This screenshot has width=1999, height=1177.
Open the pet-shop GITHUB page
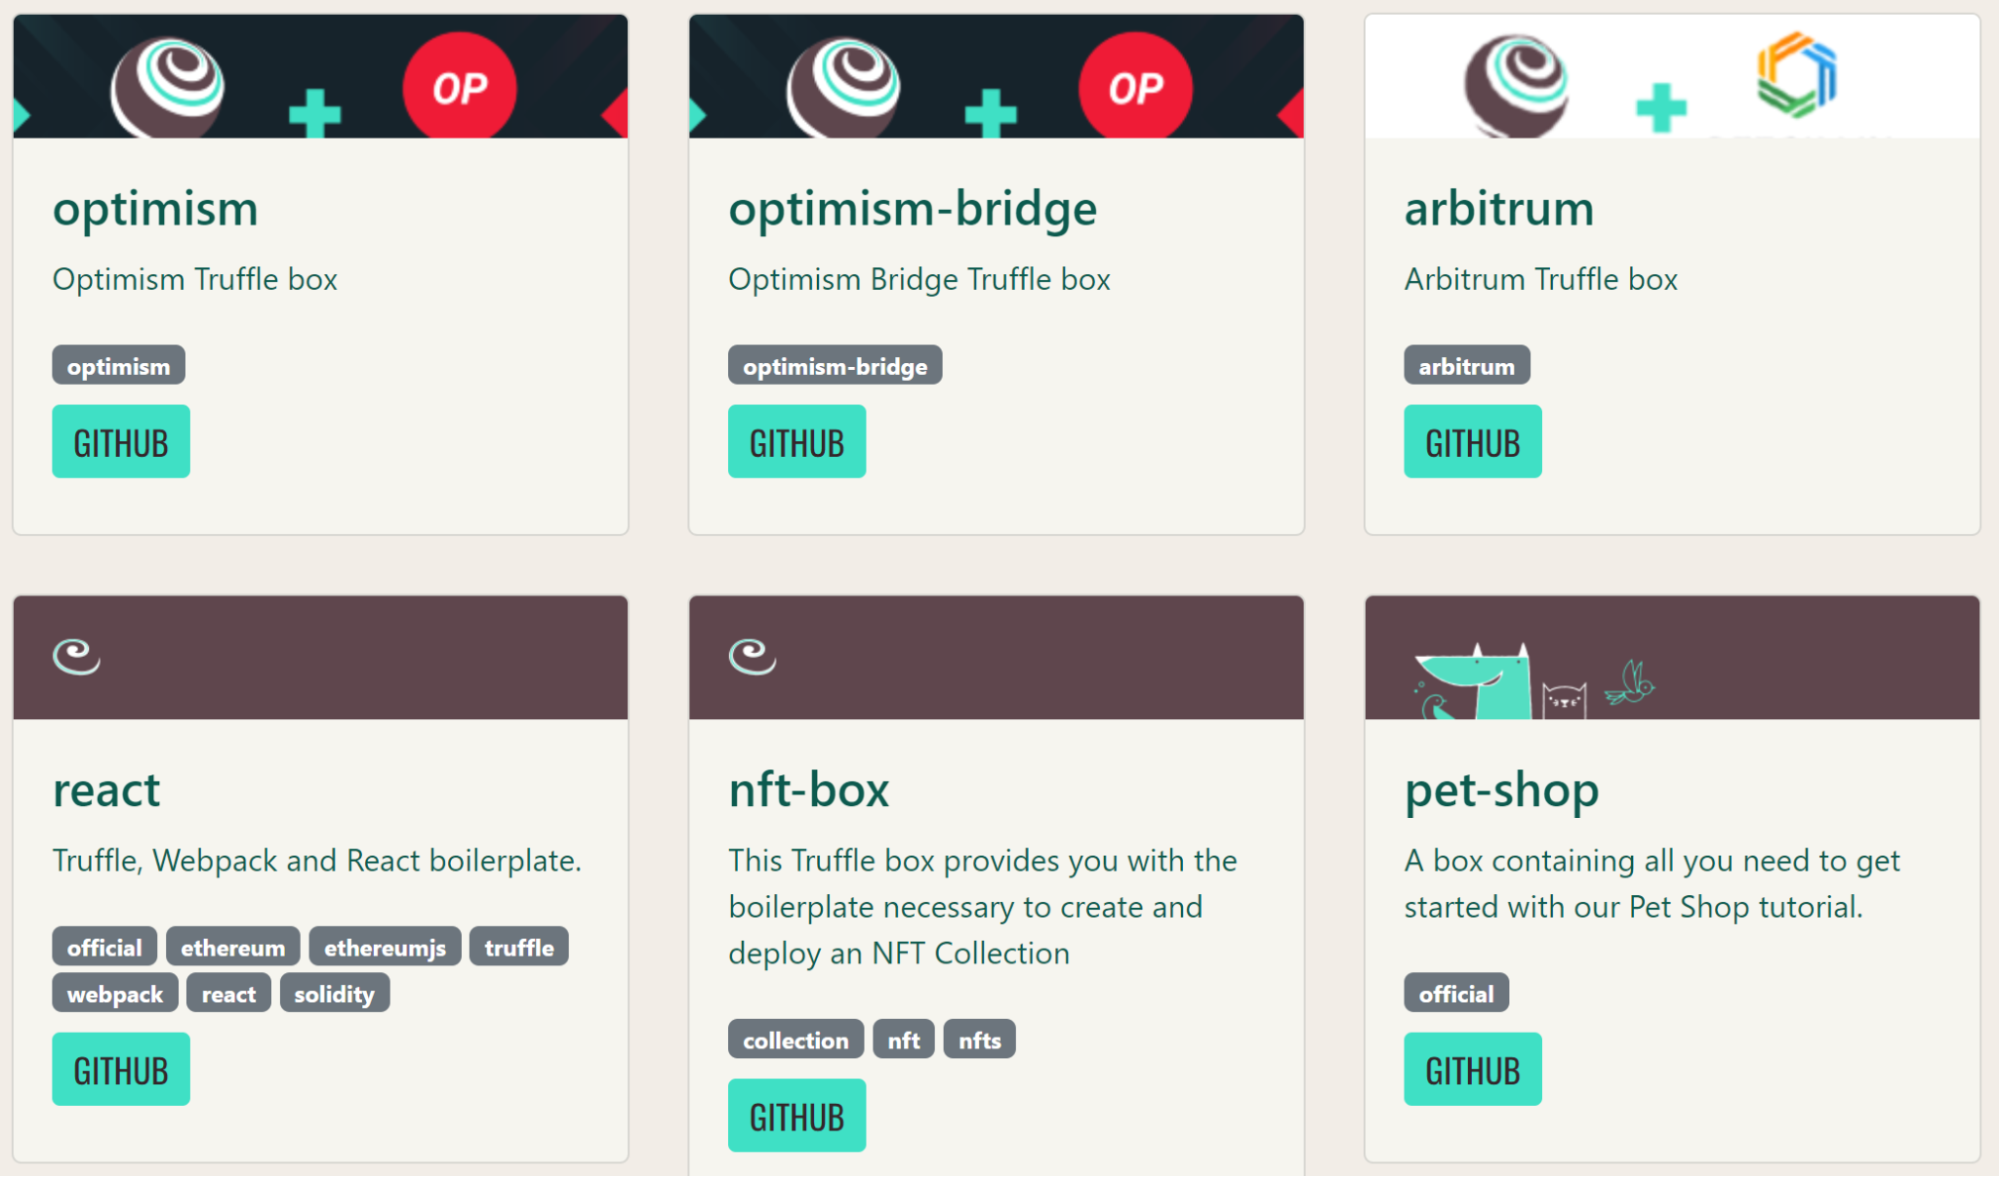(1472, 1068)
